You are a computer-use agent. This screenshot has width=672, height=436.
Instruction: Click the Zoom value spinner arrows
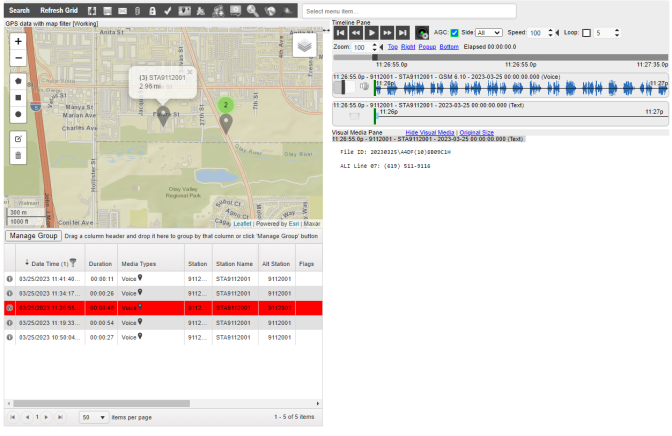pyautogui.click(x=375, y=47)
